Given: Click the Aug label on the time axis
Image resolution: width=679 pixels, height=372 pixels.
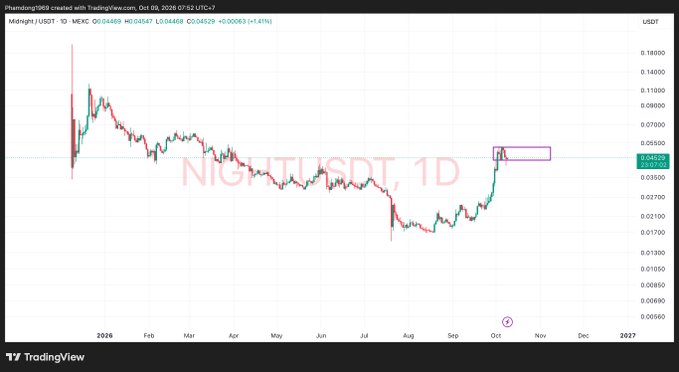Looking at the screenshot, I should pyautogui.click(x=408, y=336).
